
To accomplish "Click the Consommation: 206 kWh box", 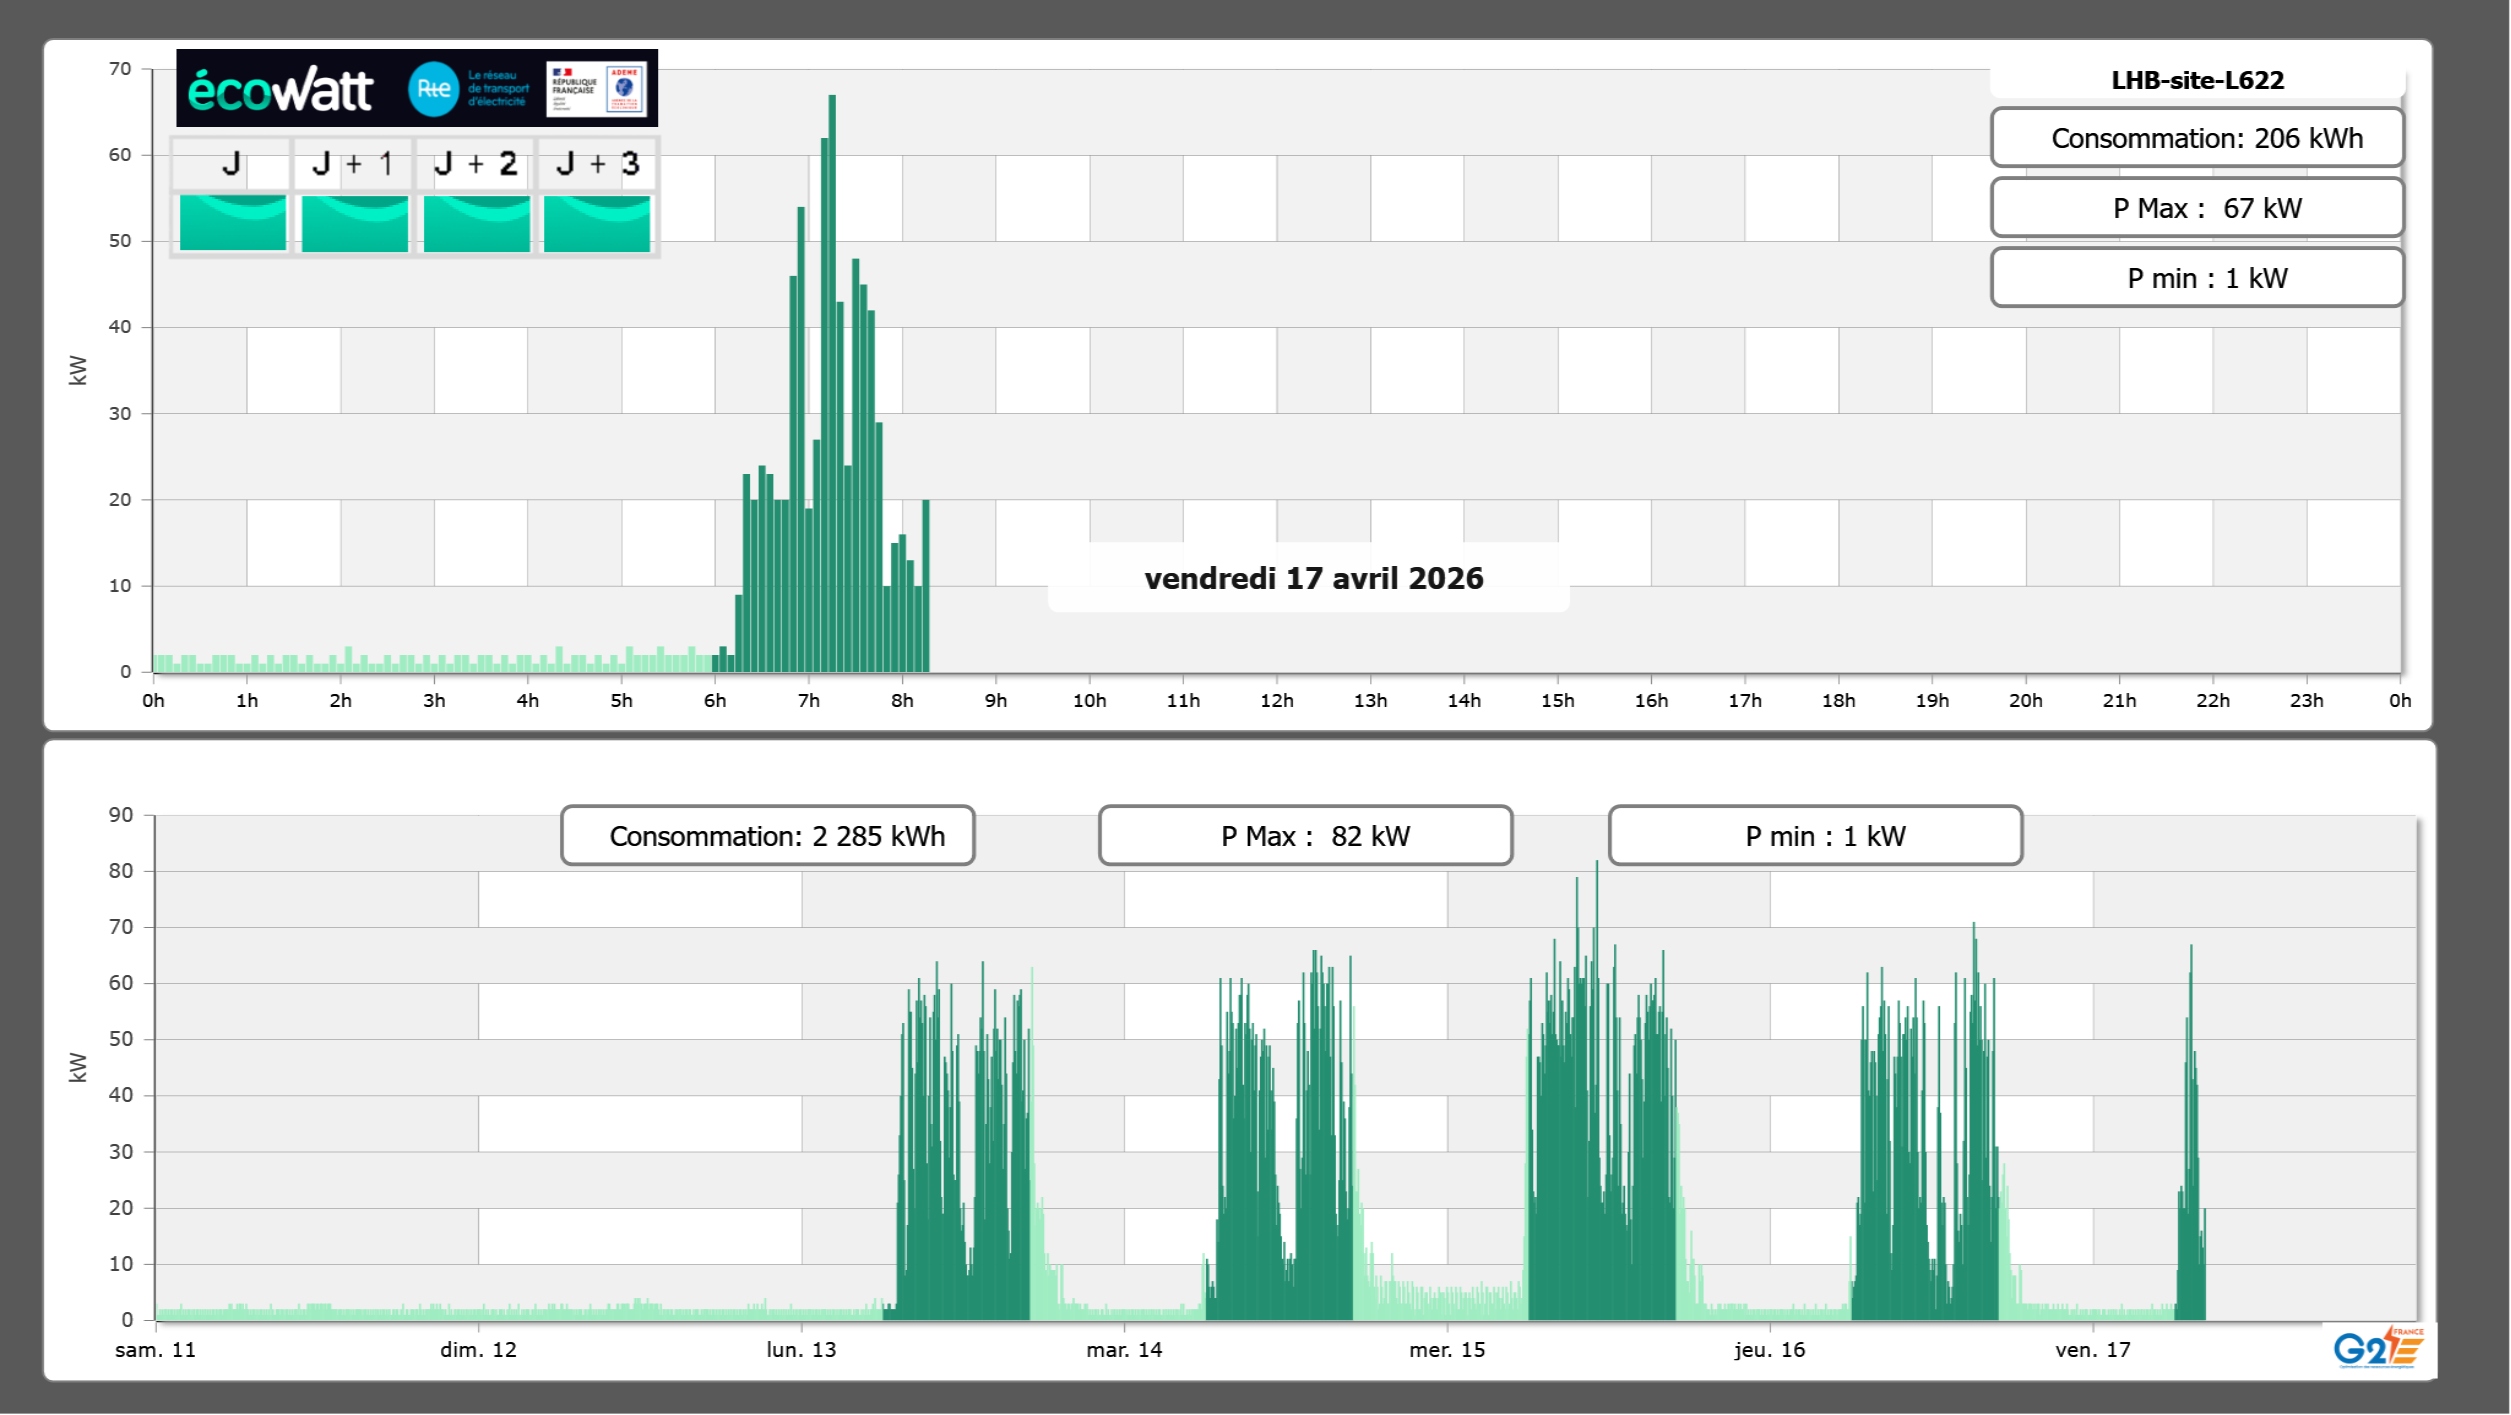I will (2197, 138).
